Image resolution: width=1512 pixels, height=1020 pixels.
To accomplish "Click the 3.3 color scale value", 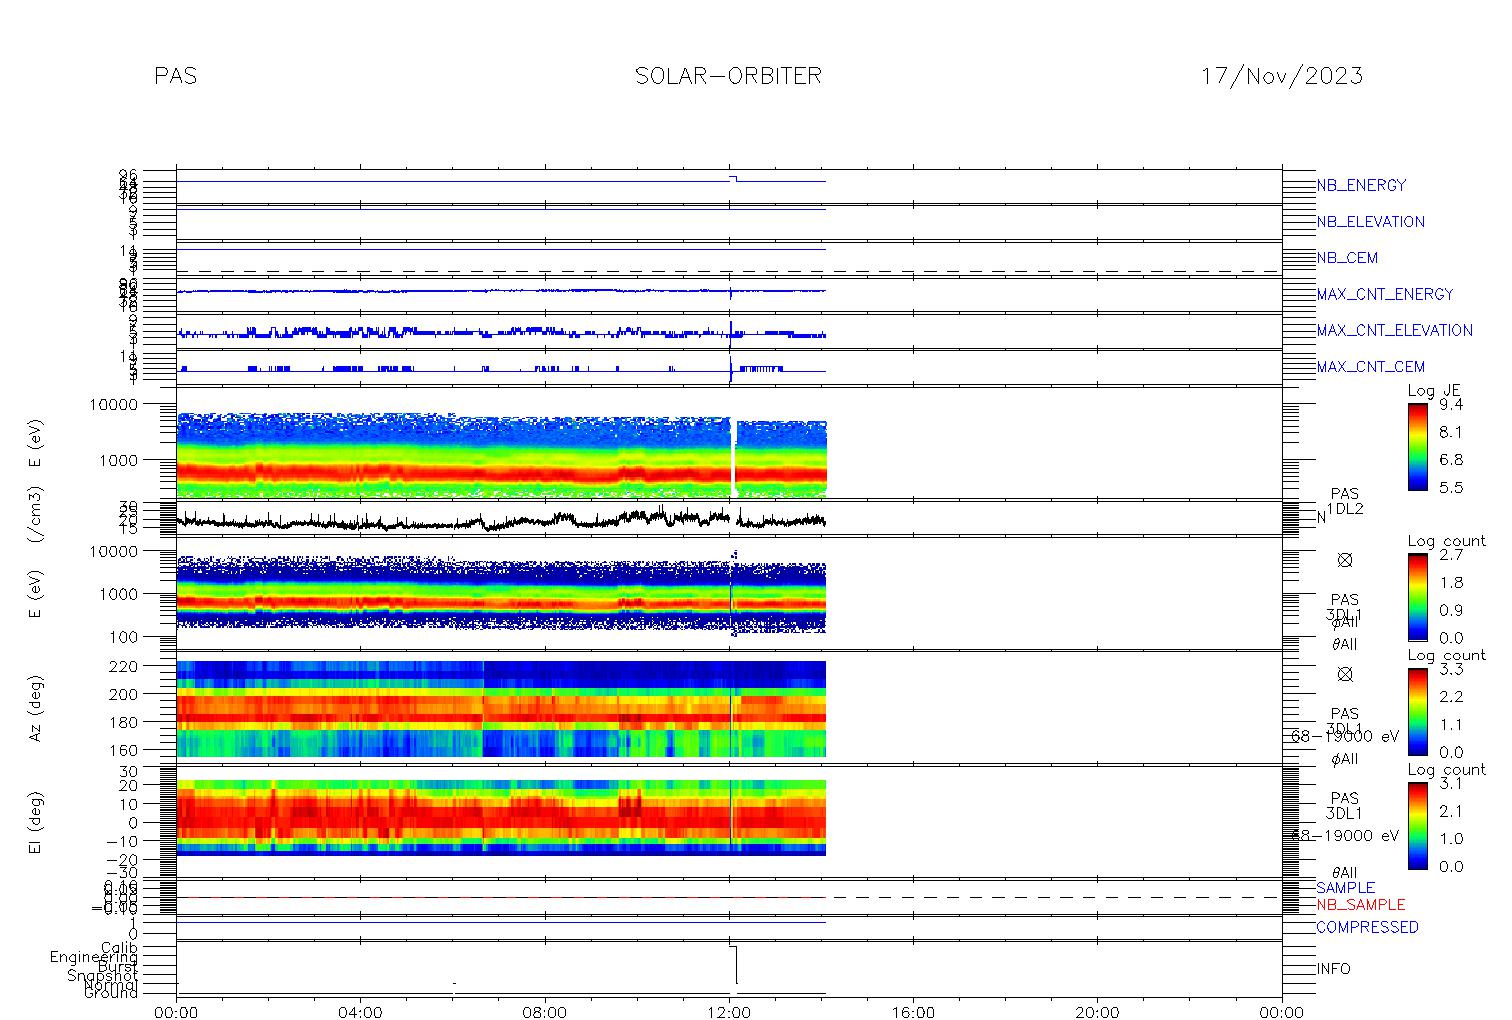I will click(1451, 669).
